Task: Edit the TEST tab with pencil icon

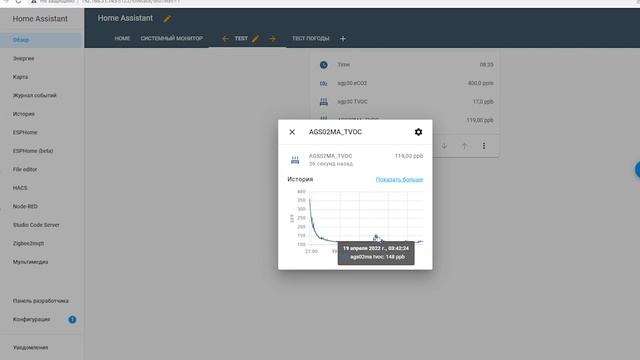Action: point(255,39)
